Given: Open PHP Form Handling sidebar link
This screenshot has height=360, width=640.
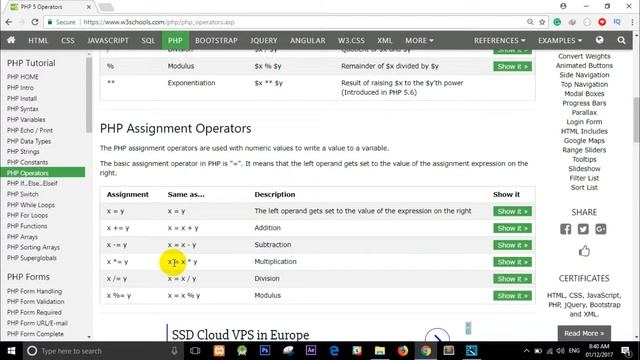Looking at the screenshot, I should pos(35,291).
